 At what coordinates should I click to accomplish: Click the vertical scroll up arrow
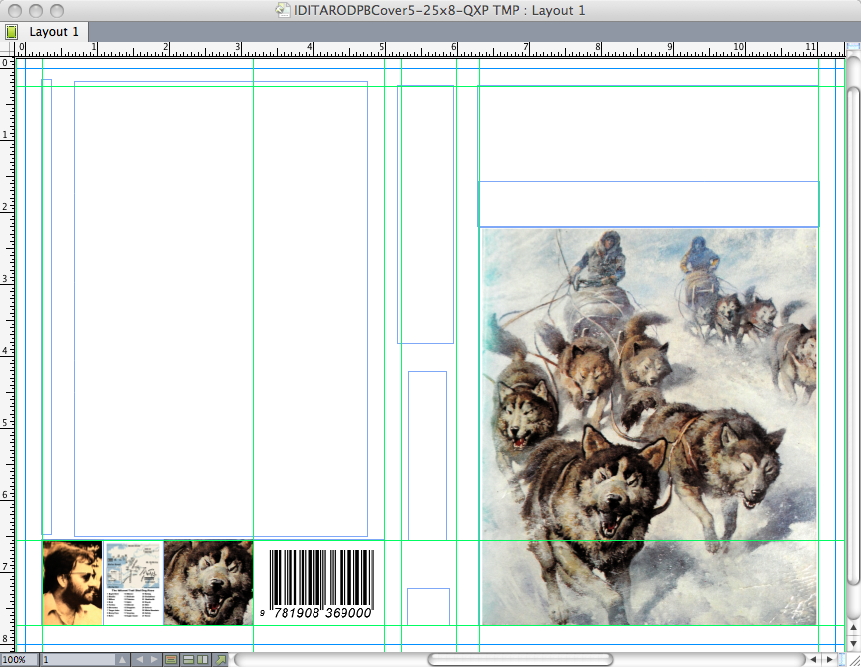(853, 627)
